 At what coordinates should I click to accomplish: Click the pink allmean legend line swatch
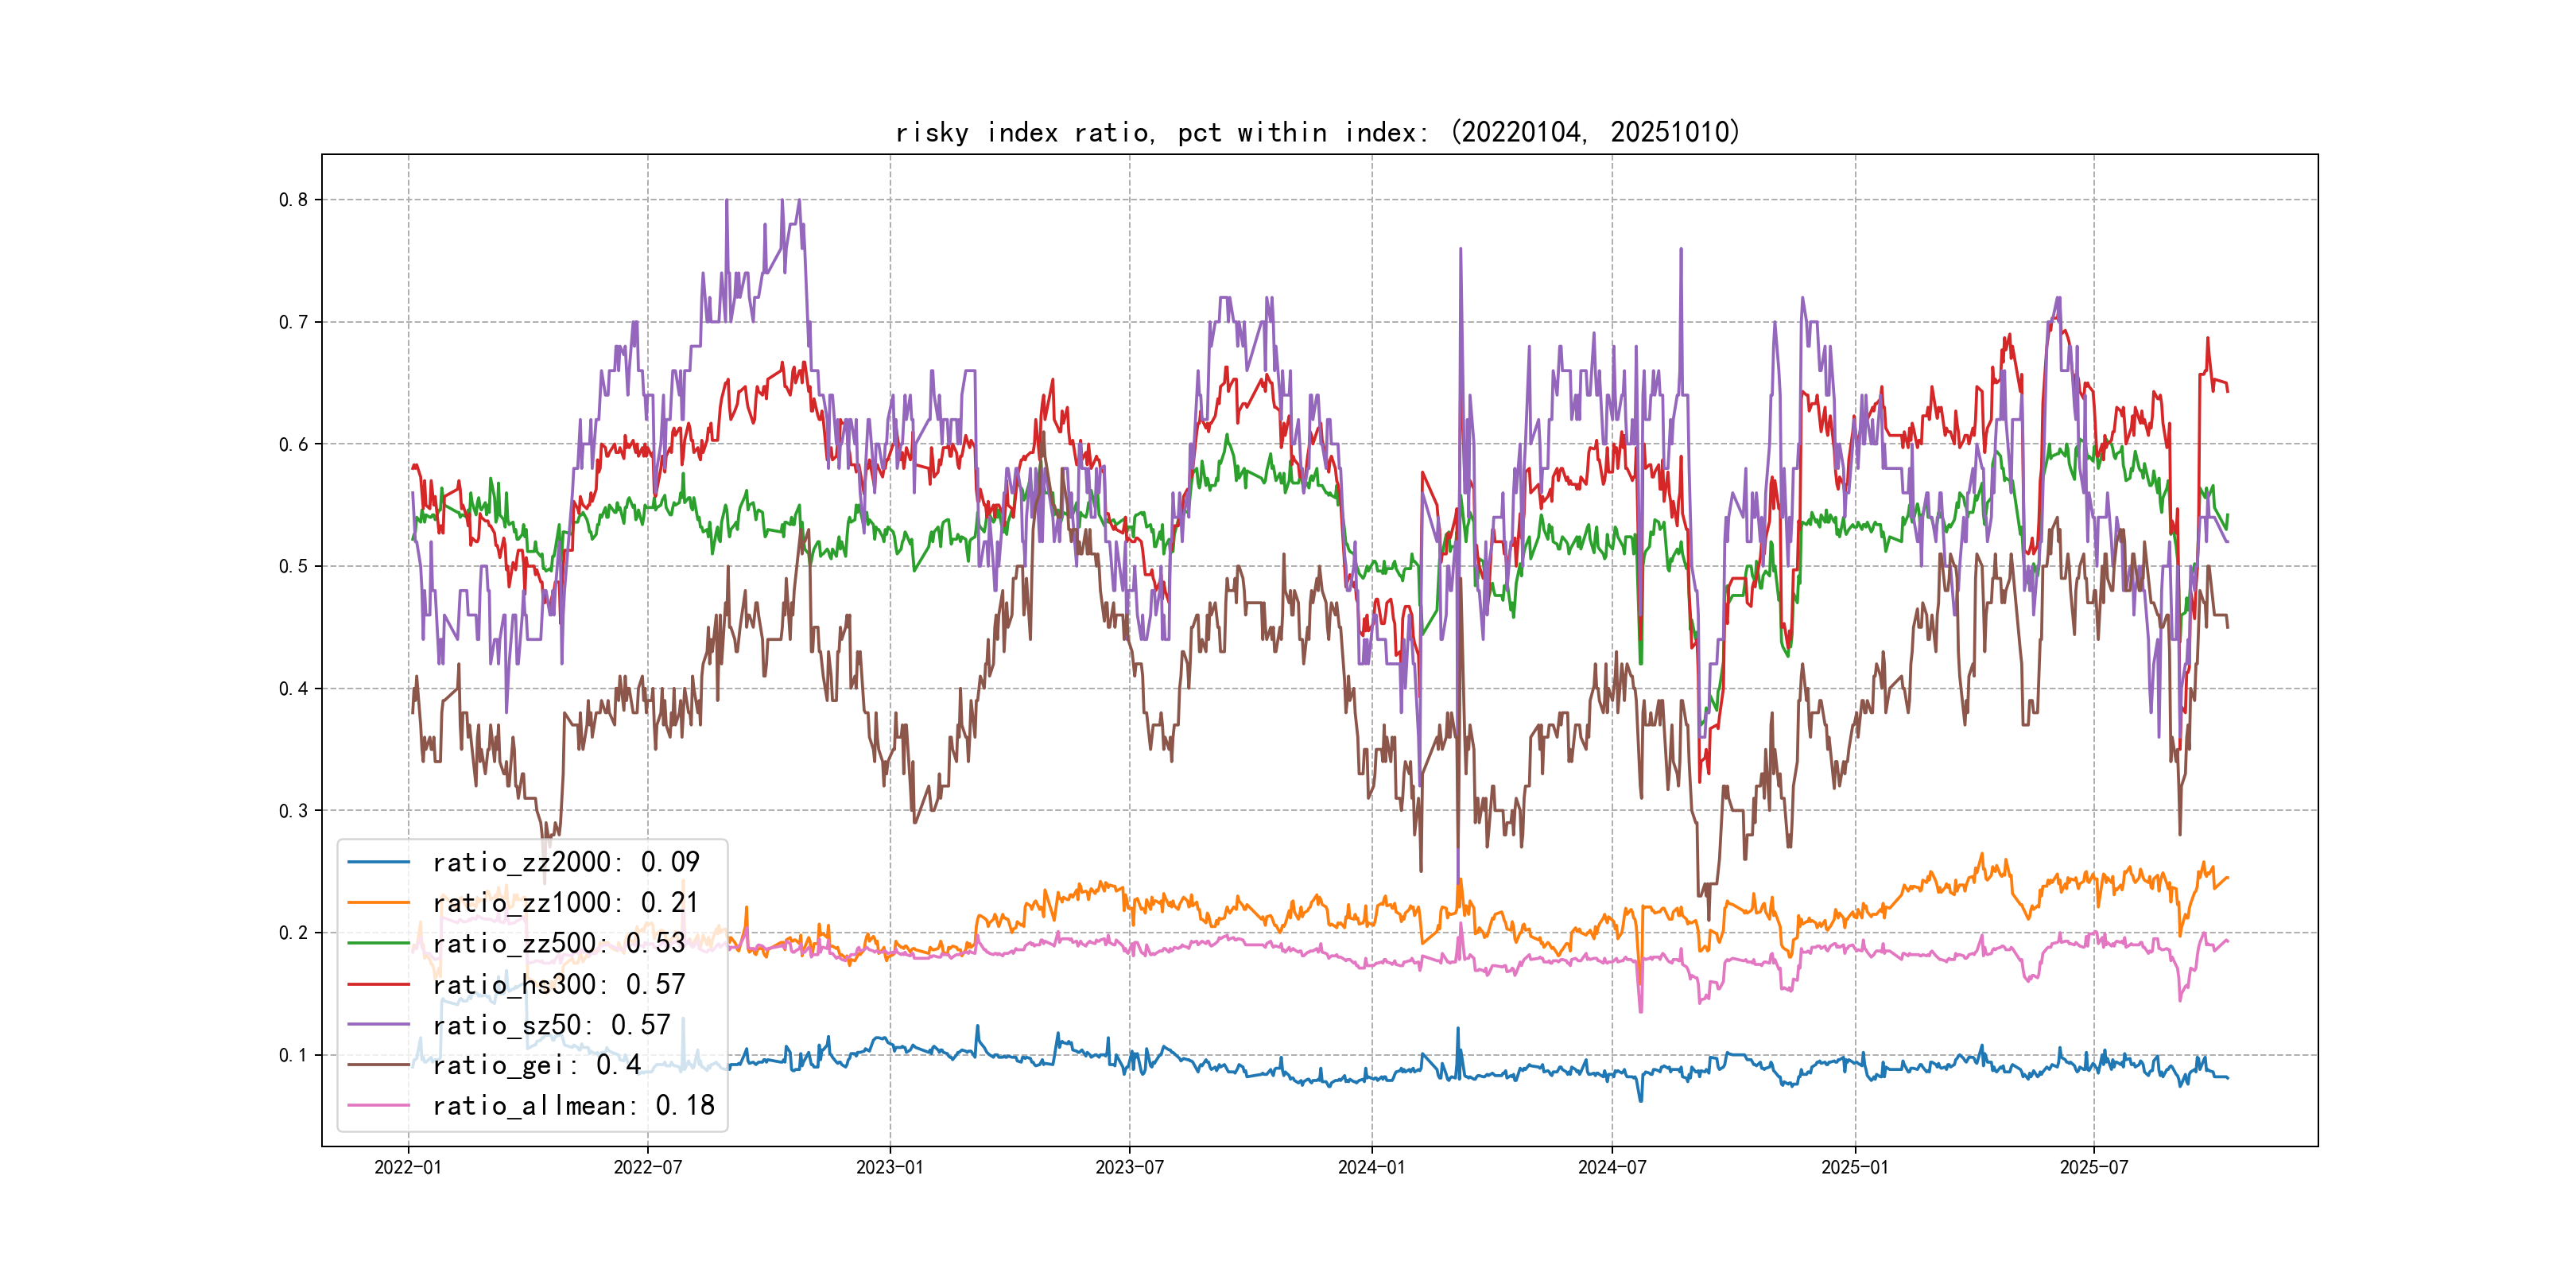tap(378, 1106)
